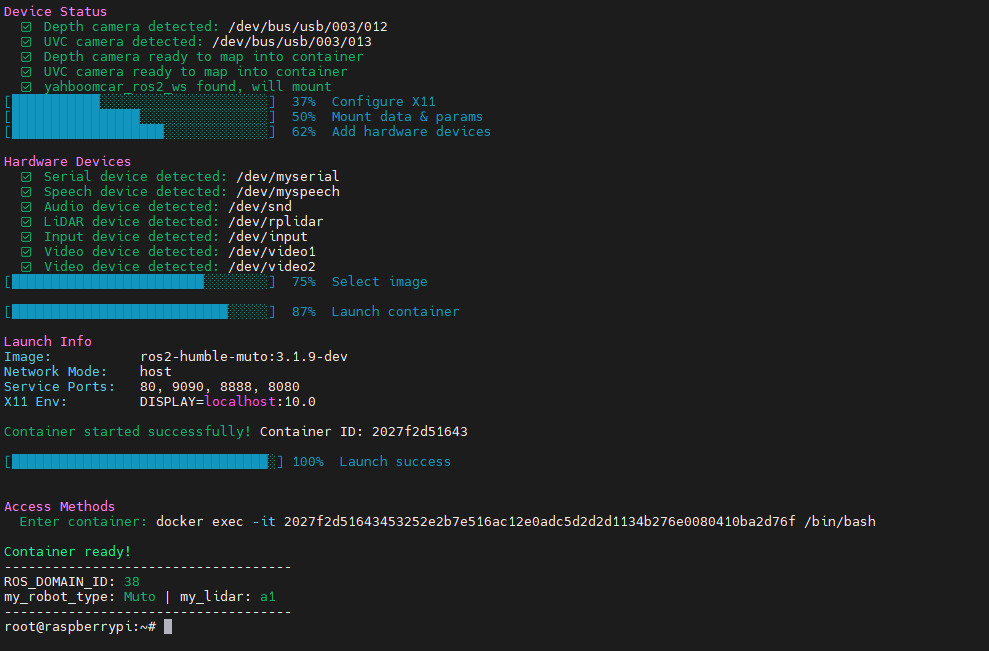Select the ROS_DOMAIN_ID value "38"

(x=132, y=582)
